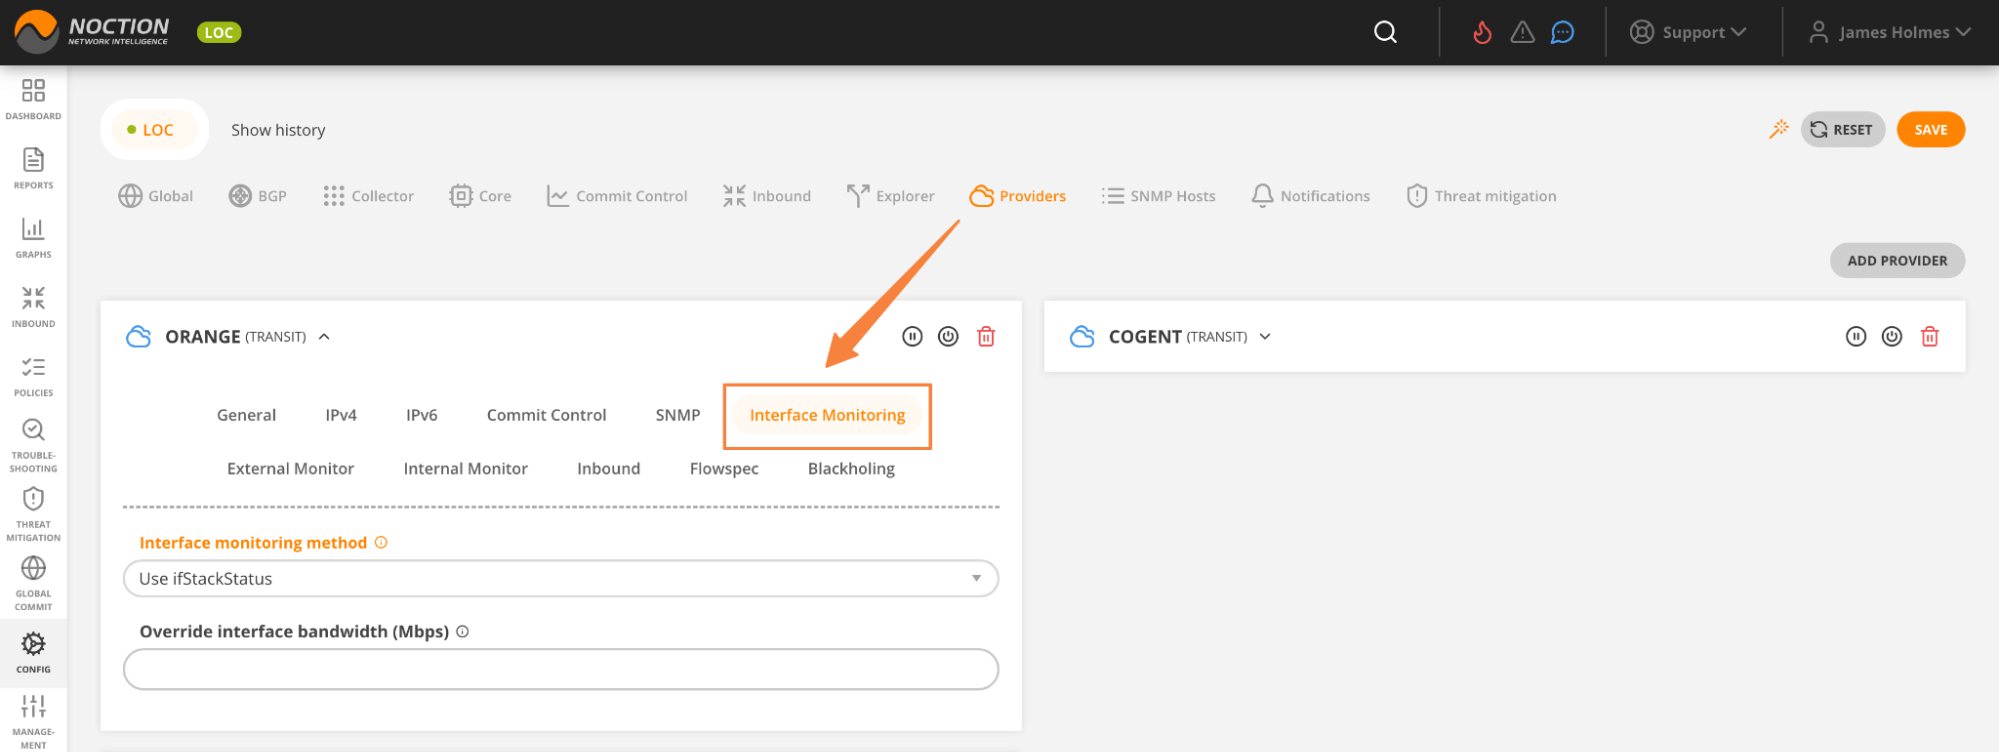The width and height of the screenshot is (1999, 752).
Task: Toggle power for the COGENT provider
Action: tap(1891, 337)
